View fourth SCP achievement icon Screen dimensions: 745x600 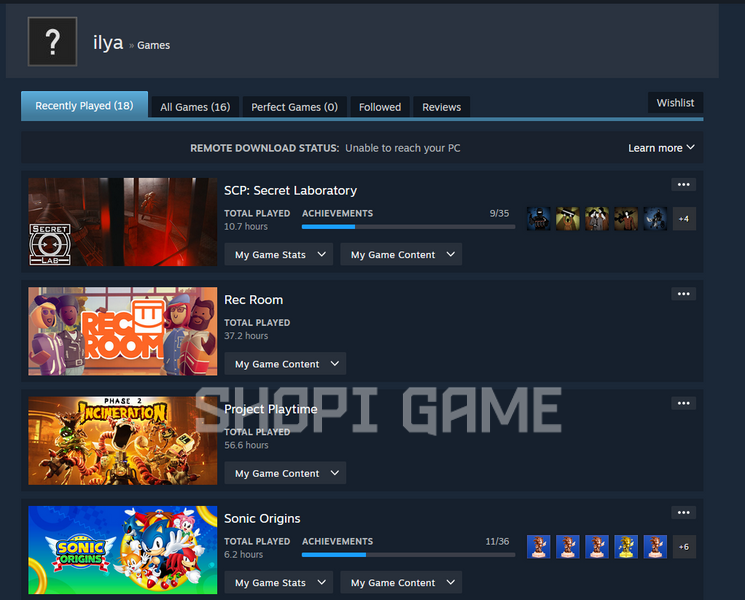point(626,219)
